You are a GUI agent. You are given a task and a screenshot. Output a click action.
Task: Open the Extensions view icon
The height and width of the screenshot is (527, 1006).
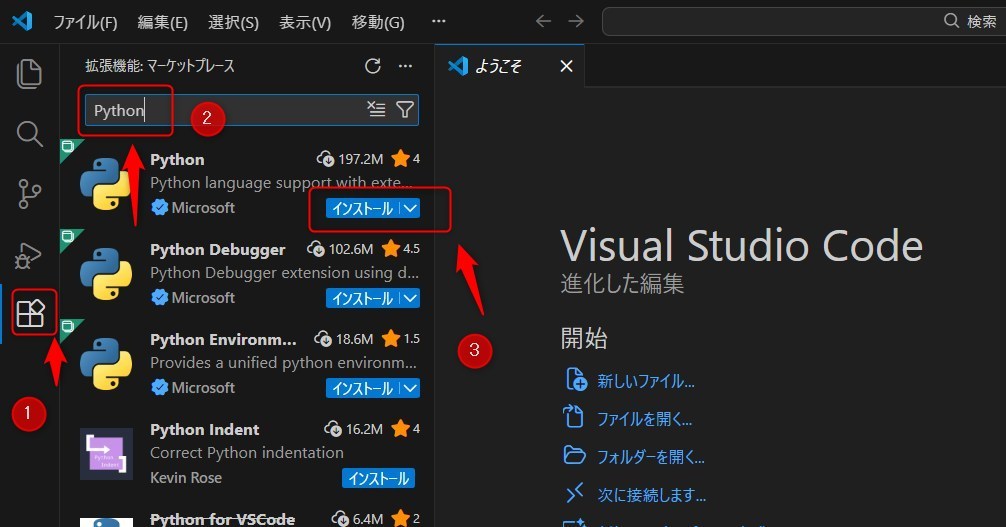click(30, 314)
